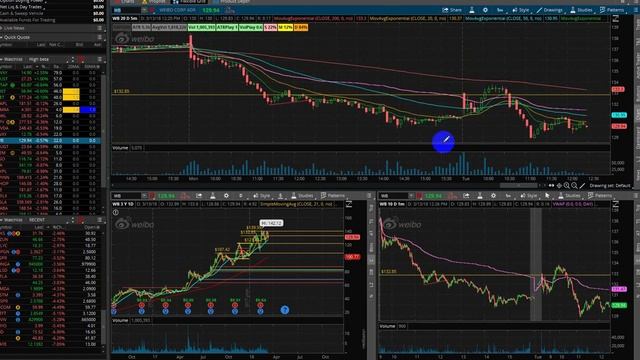Open Quick Quote panel menu icon
This screenshot has width=640, height=360.
100,37
